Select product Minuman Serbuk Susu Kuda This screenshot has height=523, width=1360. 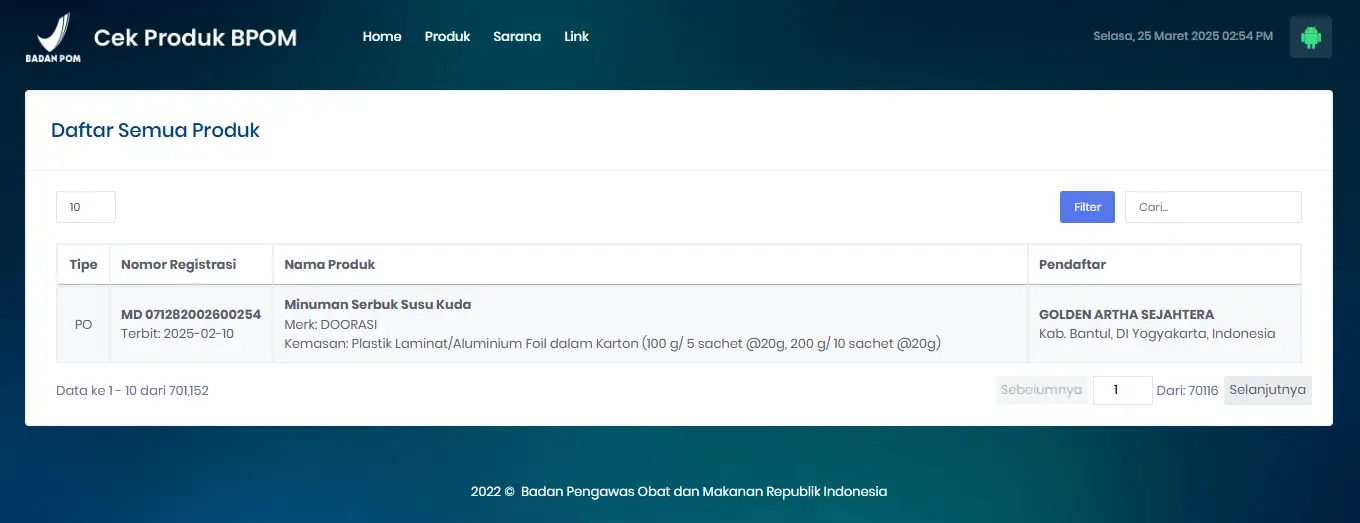click(x=377, y=304)
